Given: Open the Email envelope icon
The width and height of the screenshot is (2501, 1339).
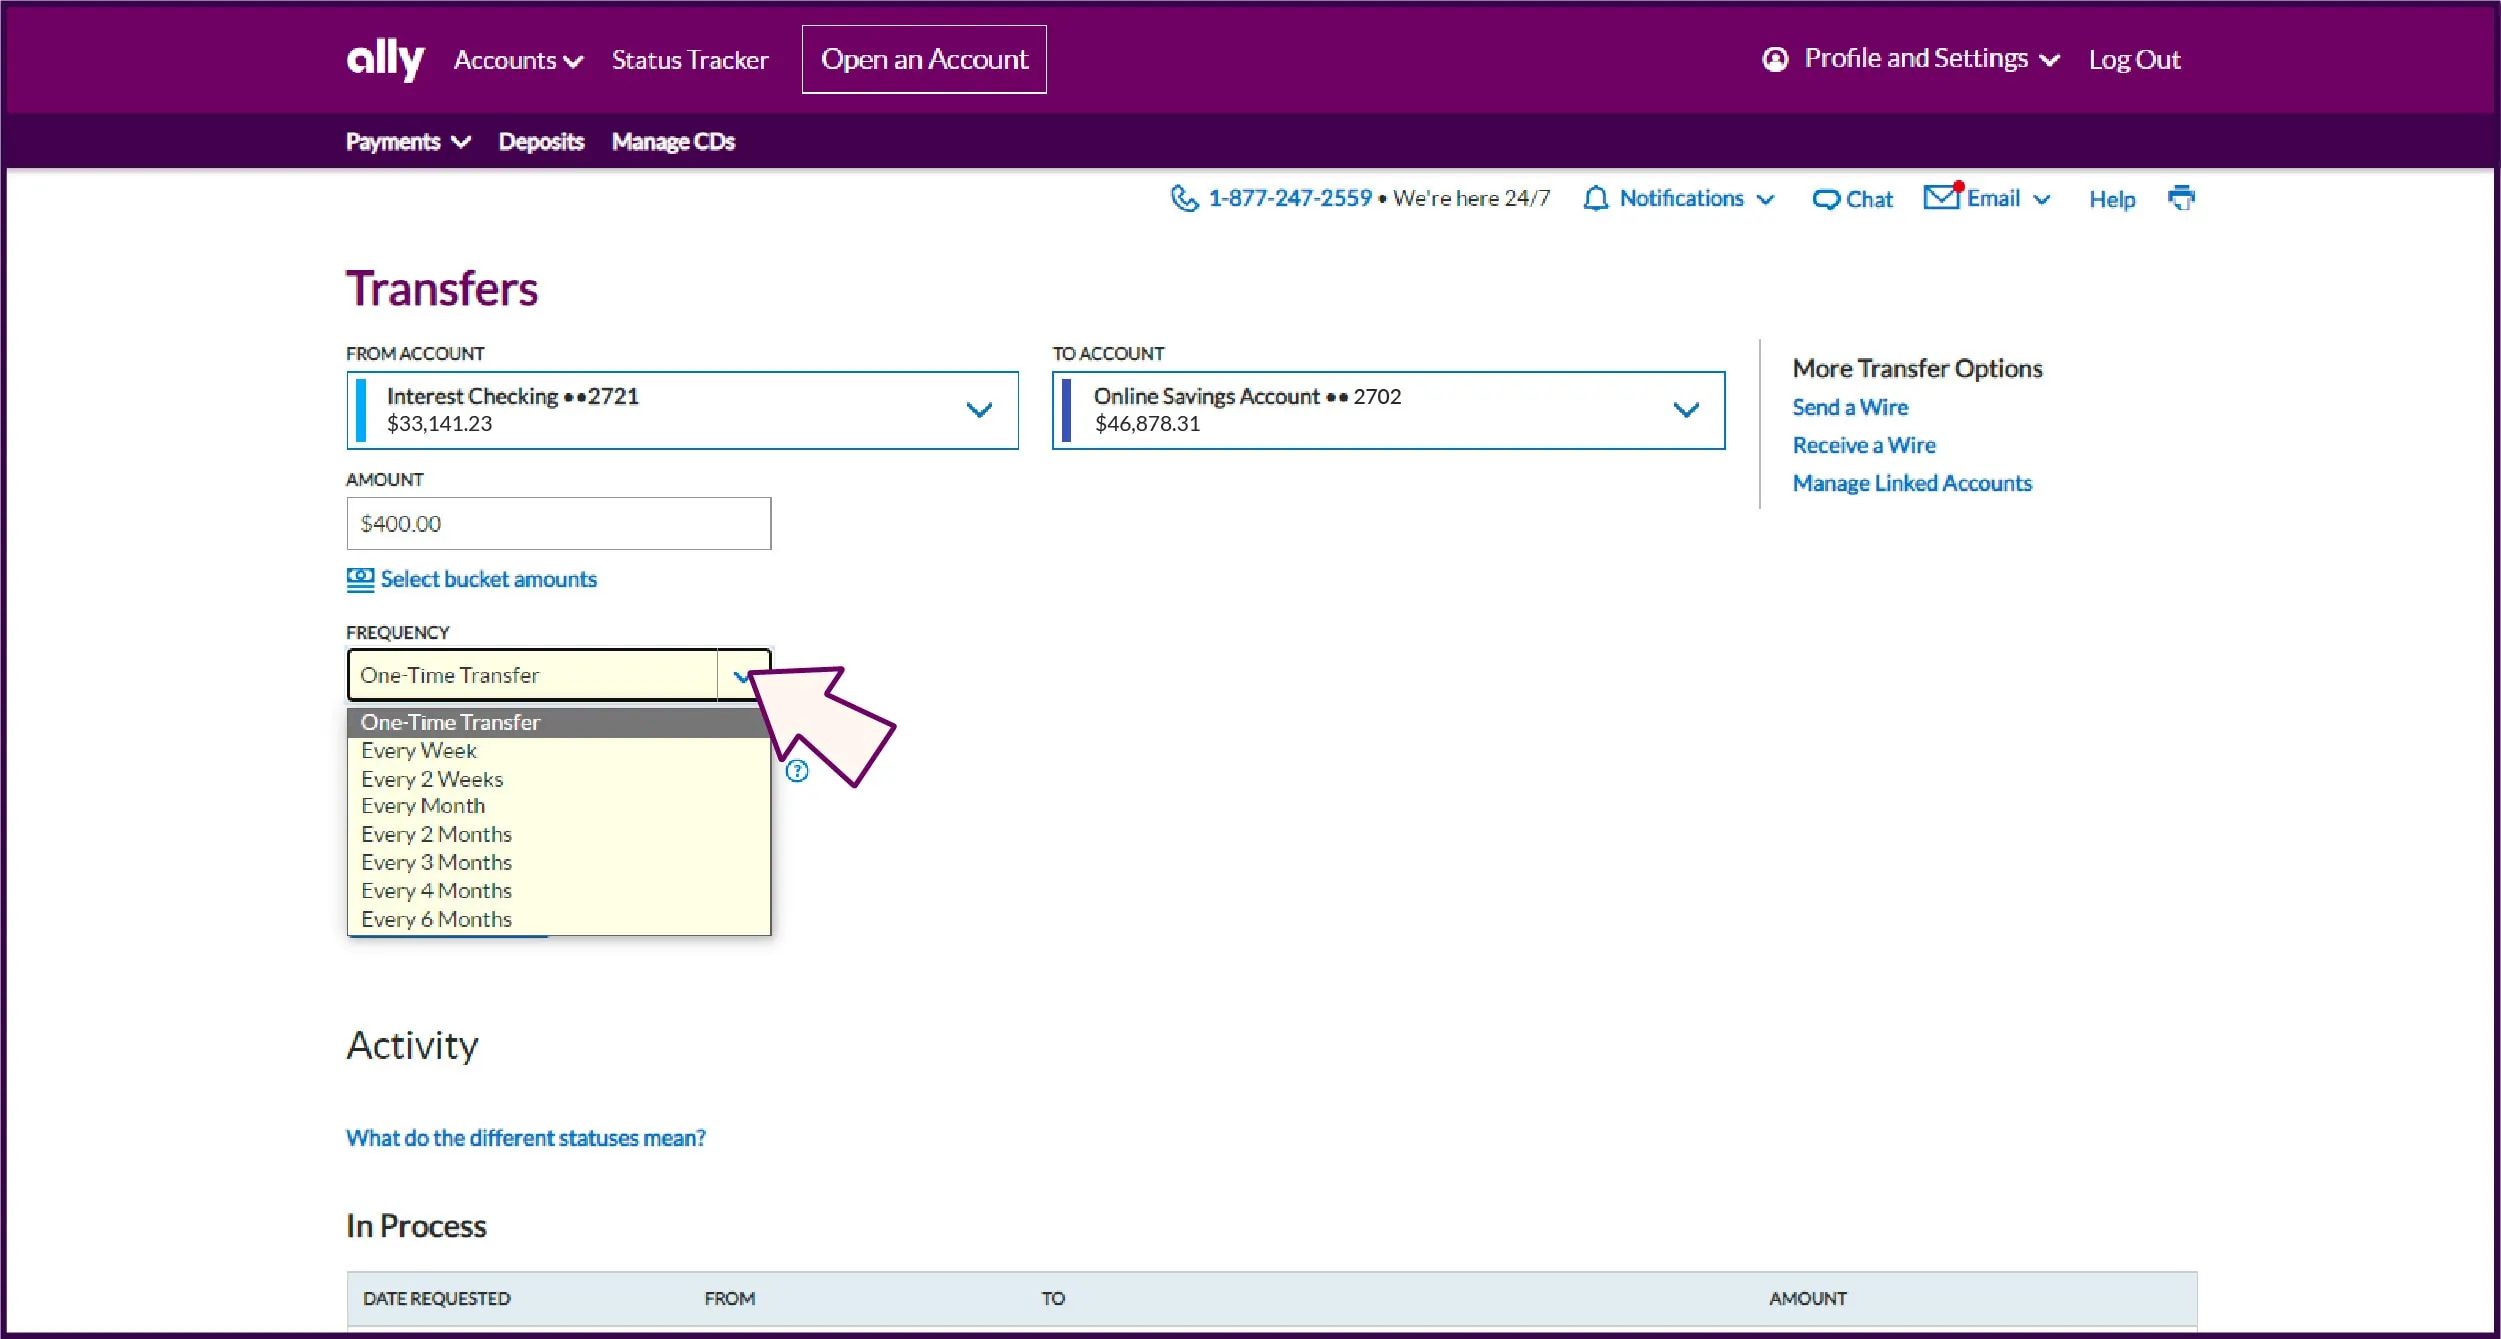Looking at the screenshot, I should coord(1941,196).
